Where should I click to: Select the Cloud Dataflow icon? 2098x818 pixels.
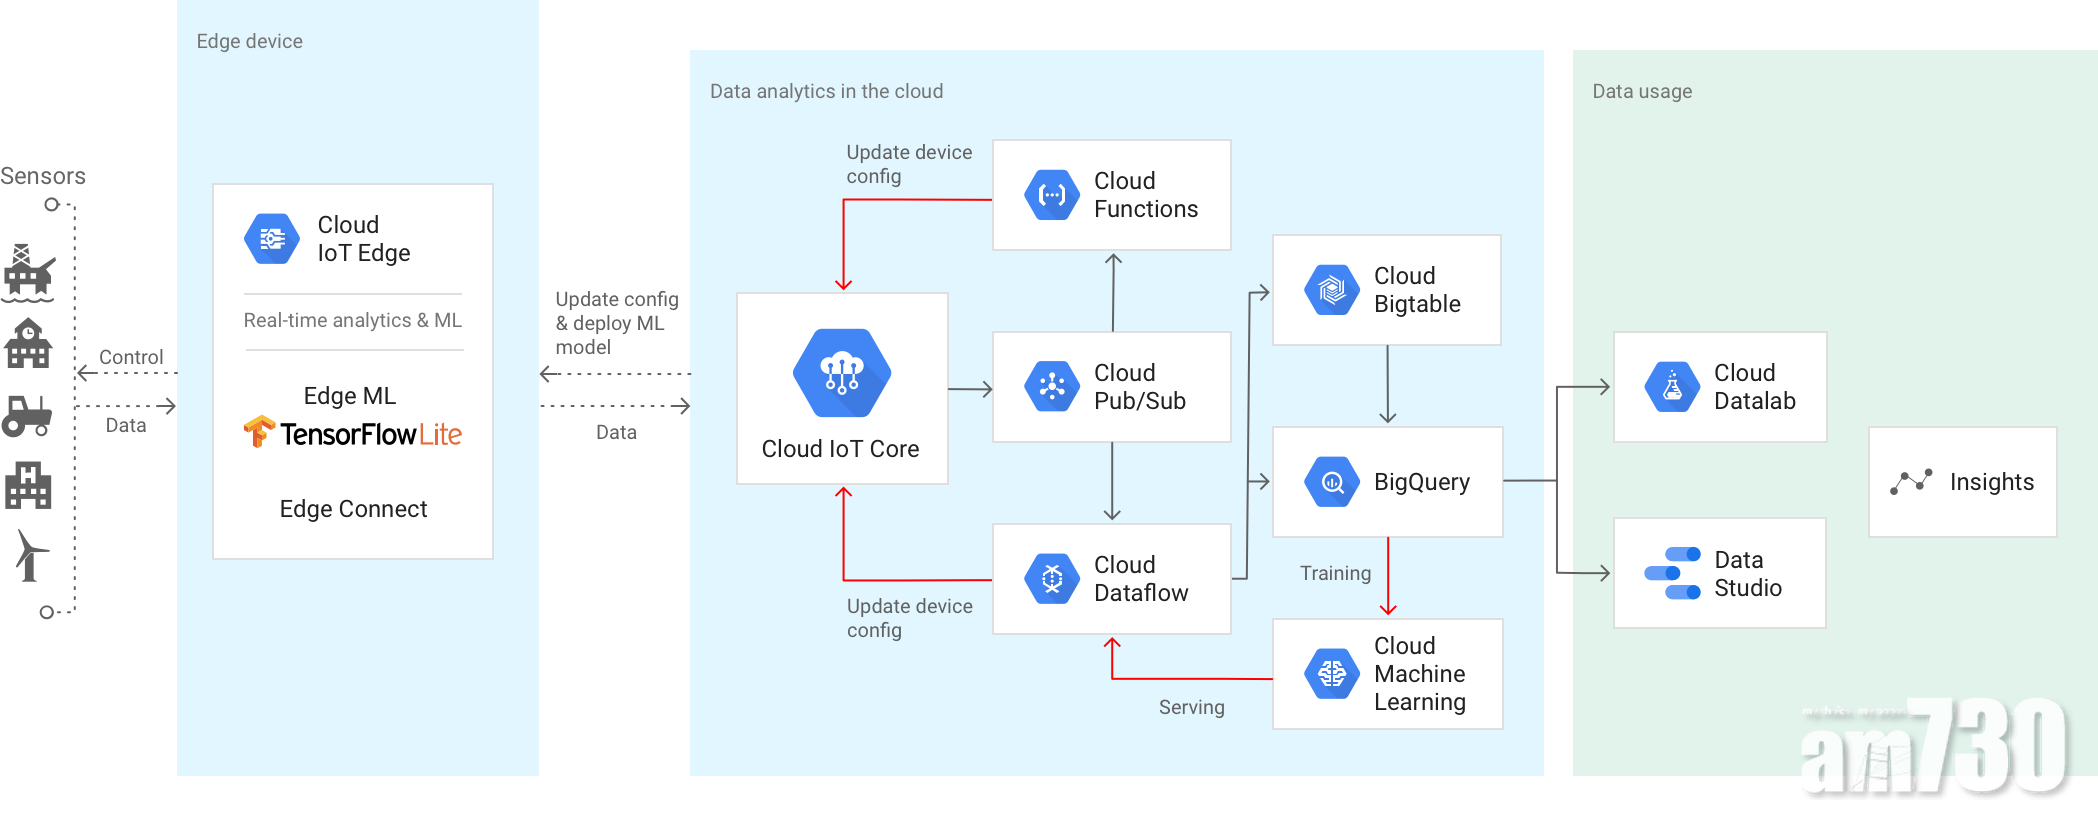pyautogui.click(x=1052, y=579)
